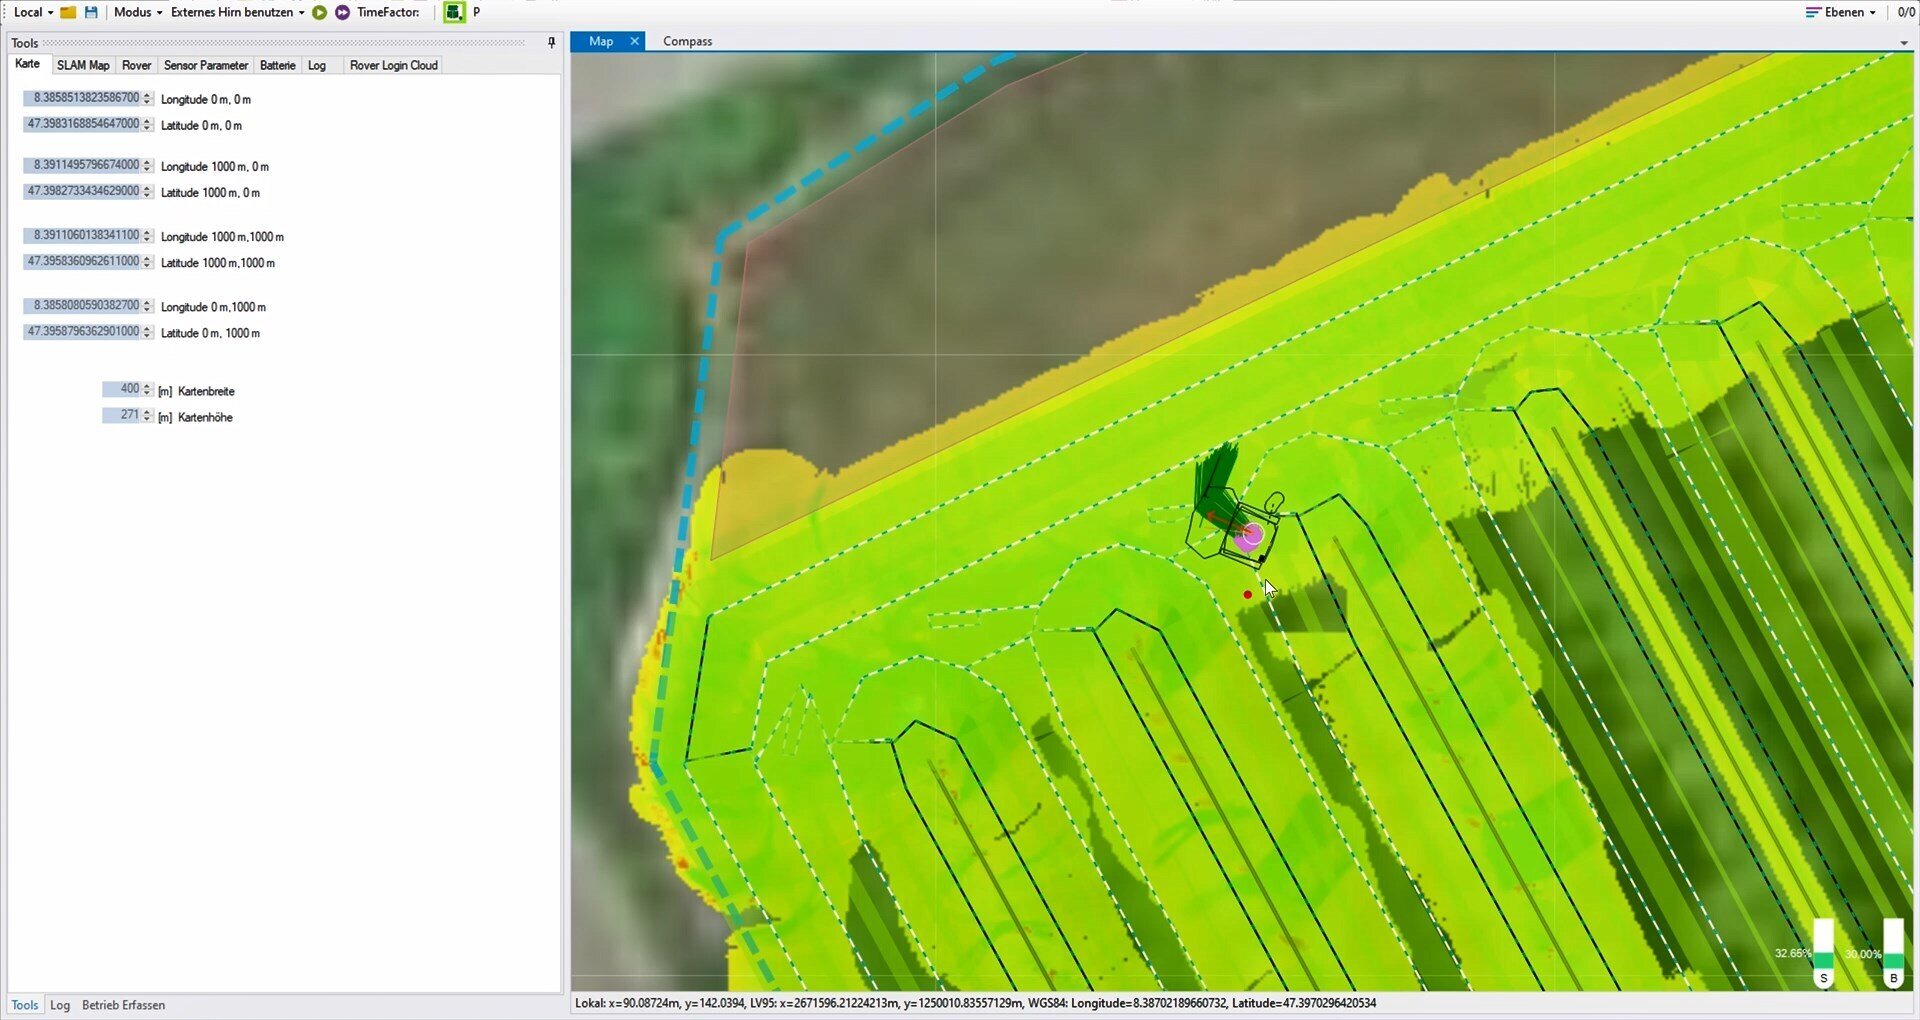
Task: Click the pink rover marker on map
Action: tap(1248, 537)
